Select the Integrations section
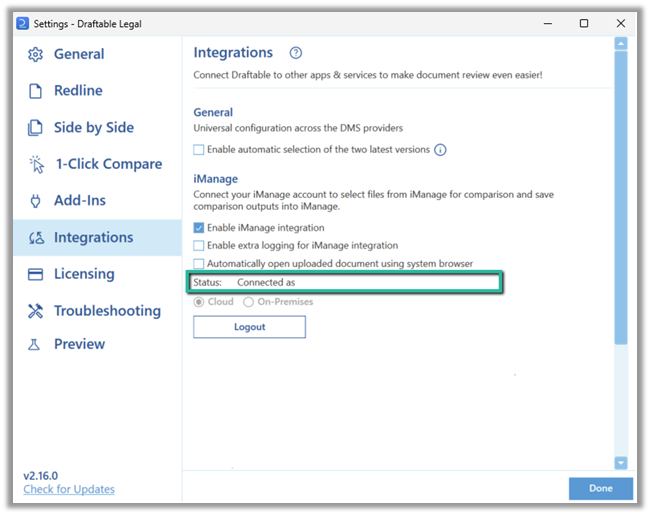 pyautogui.click(x=97, y=238)
